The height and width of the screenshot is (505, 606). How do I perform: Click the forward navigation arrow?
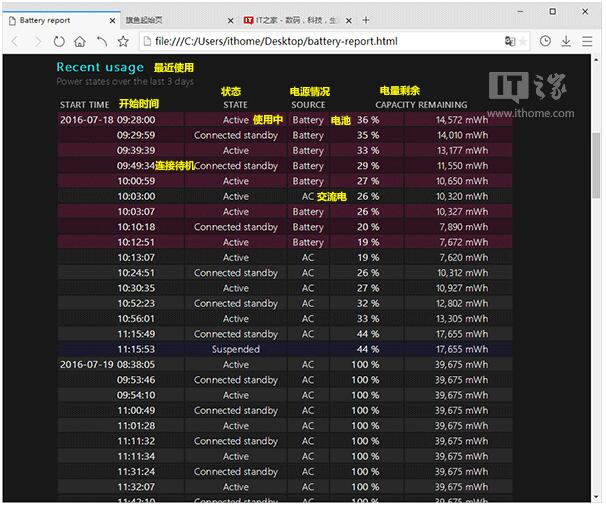(38, 42)
